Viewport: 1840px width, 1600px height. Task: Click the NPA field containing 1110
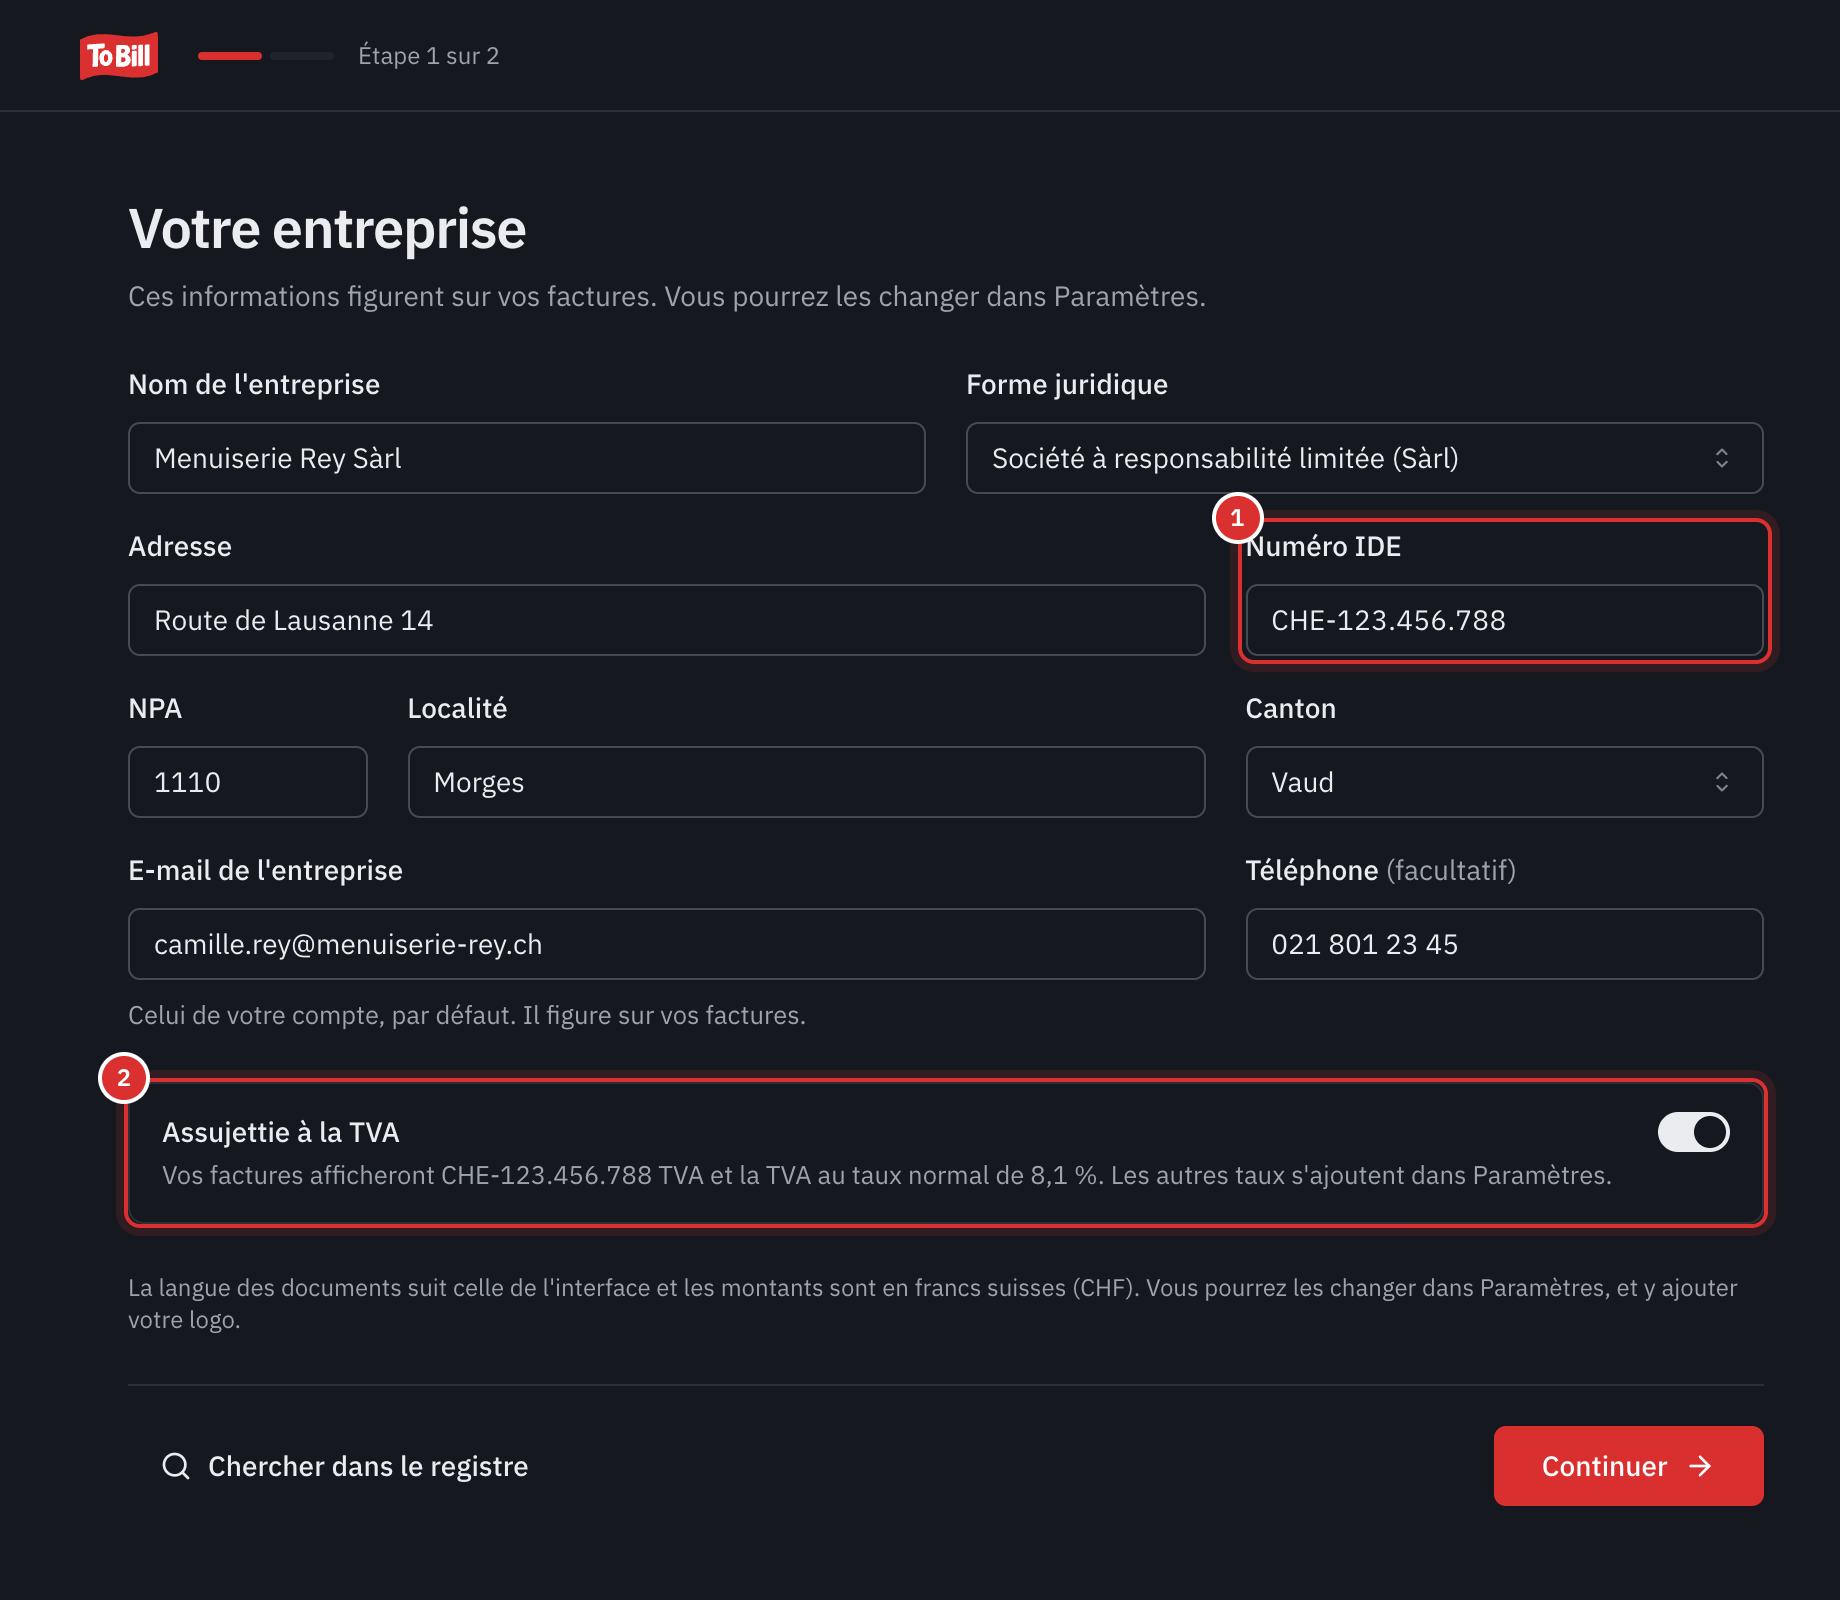click(x=248, y=782)
